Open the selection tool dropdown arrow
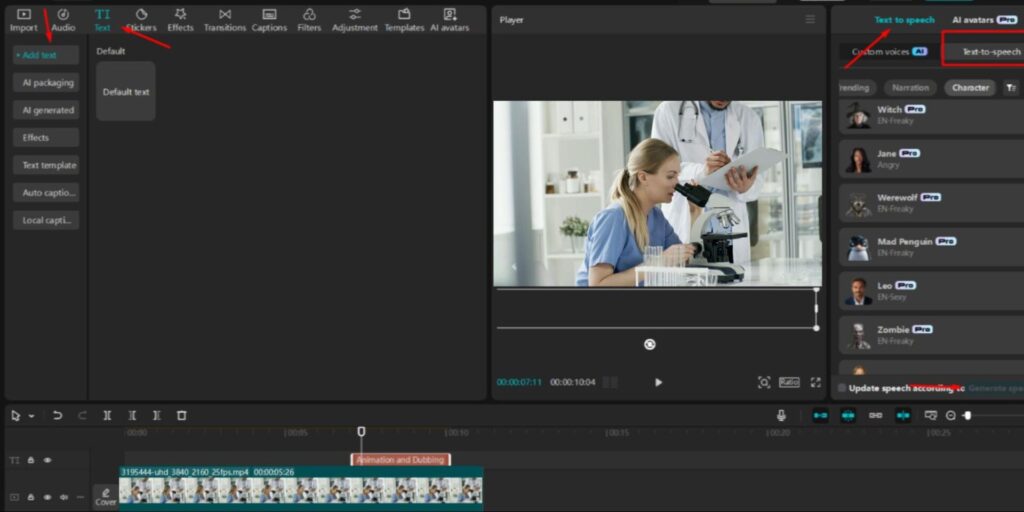1024x512 pixels. pos(31,416)
